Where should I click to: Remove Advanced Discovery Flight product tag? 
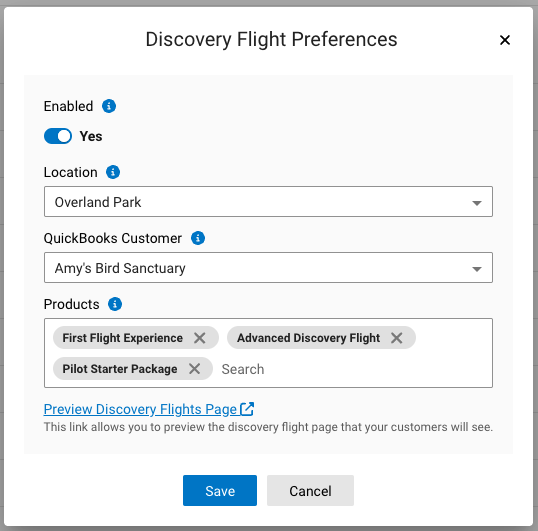[x=396, y=338]
